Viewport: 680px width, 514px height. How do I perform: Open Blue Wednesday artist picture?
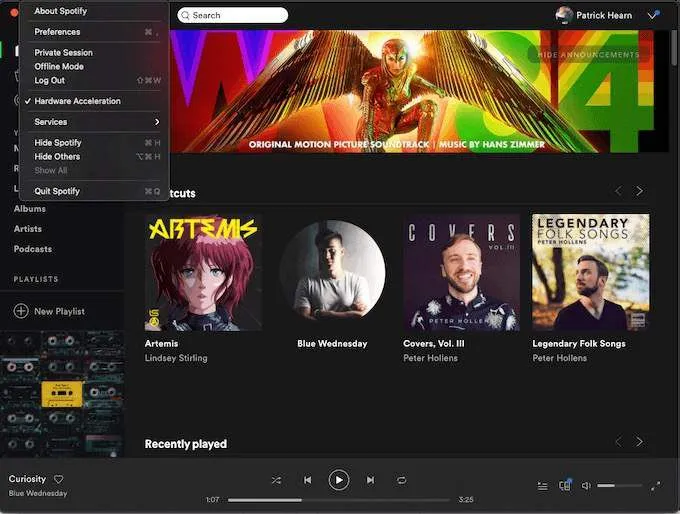click(332, 272)
